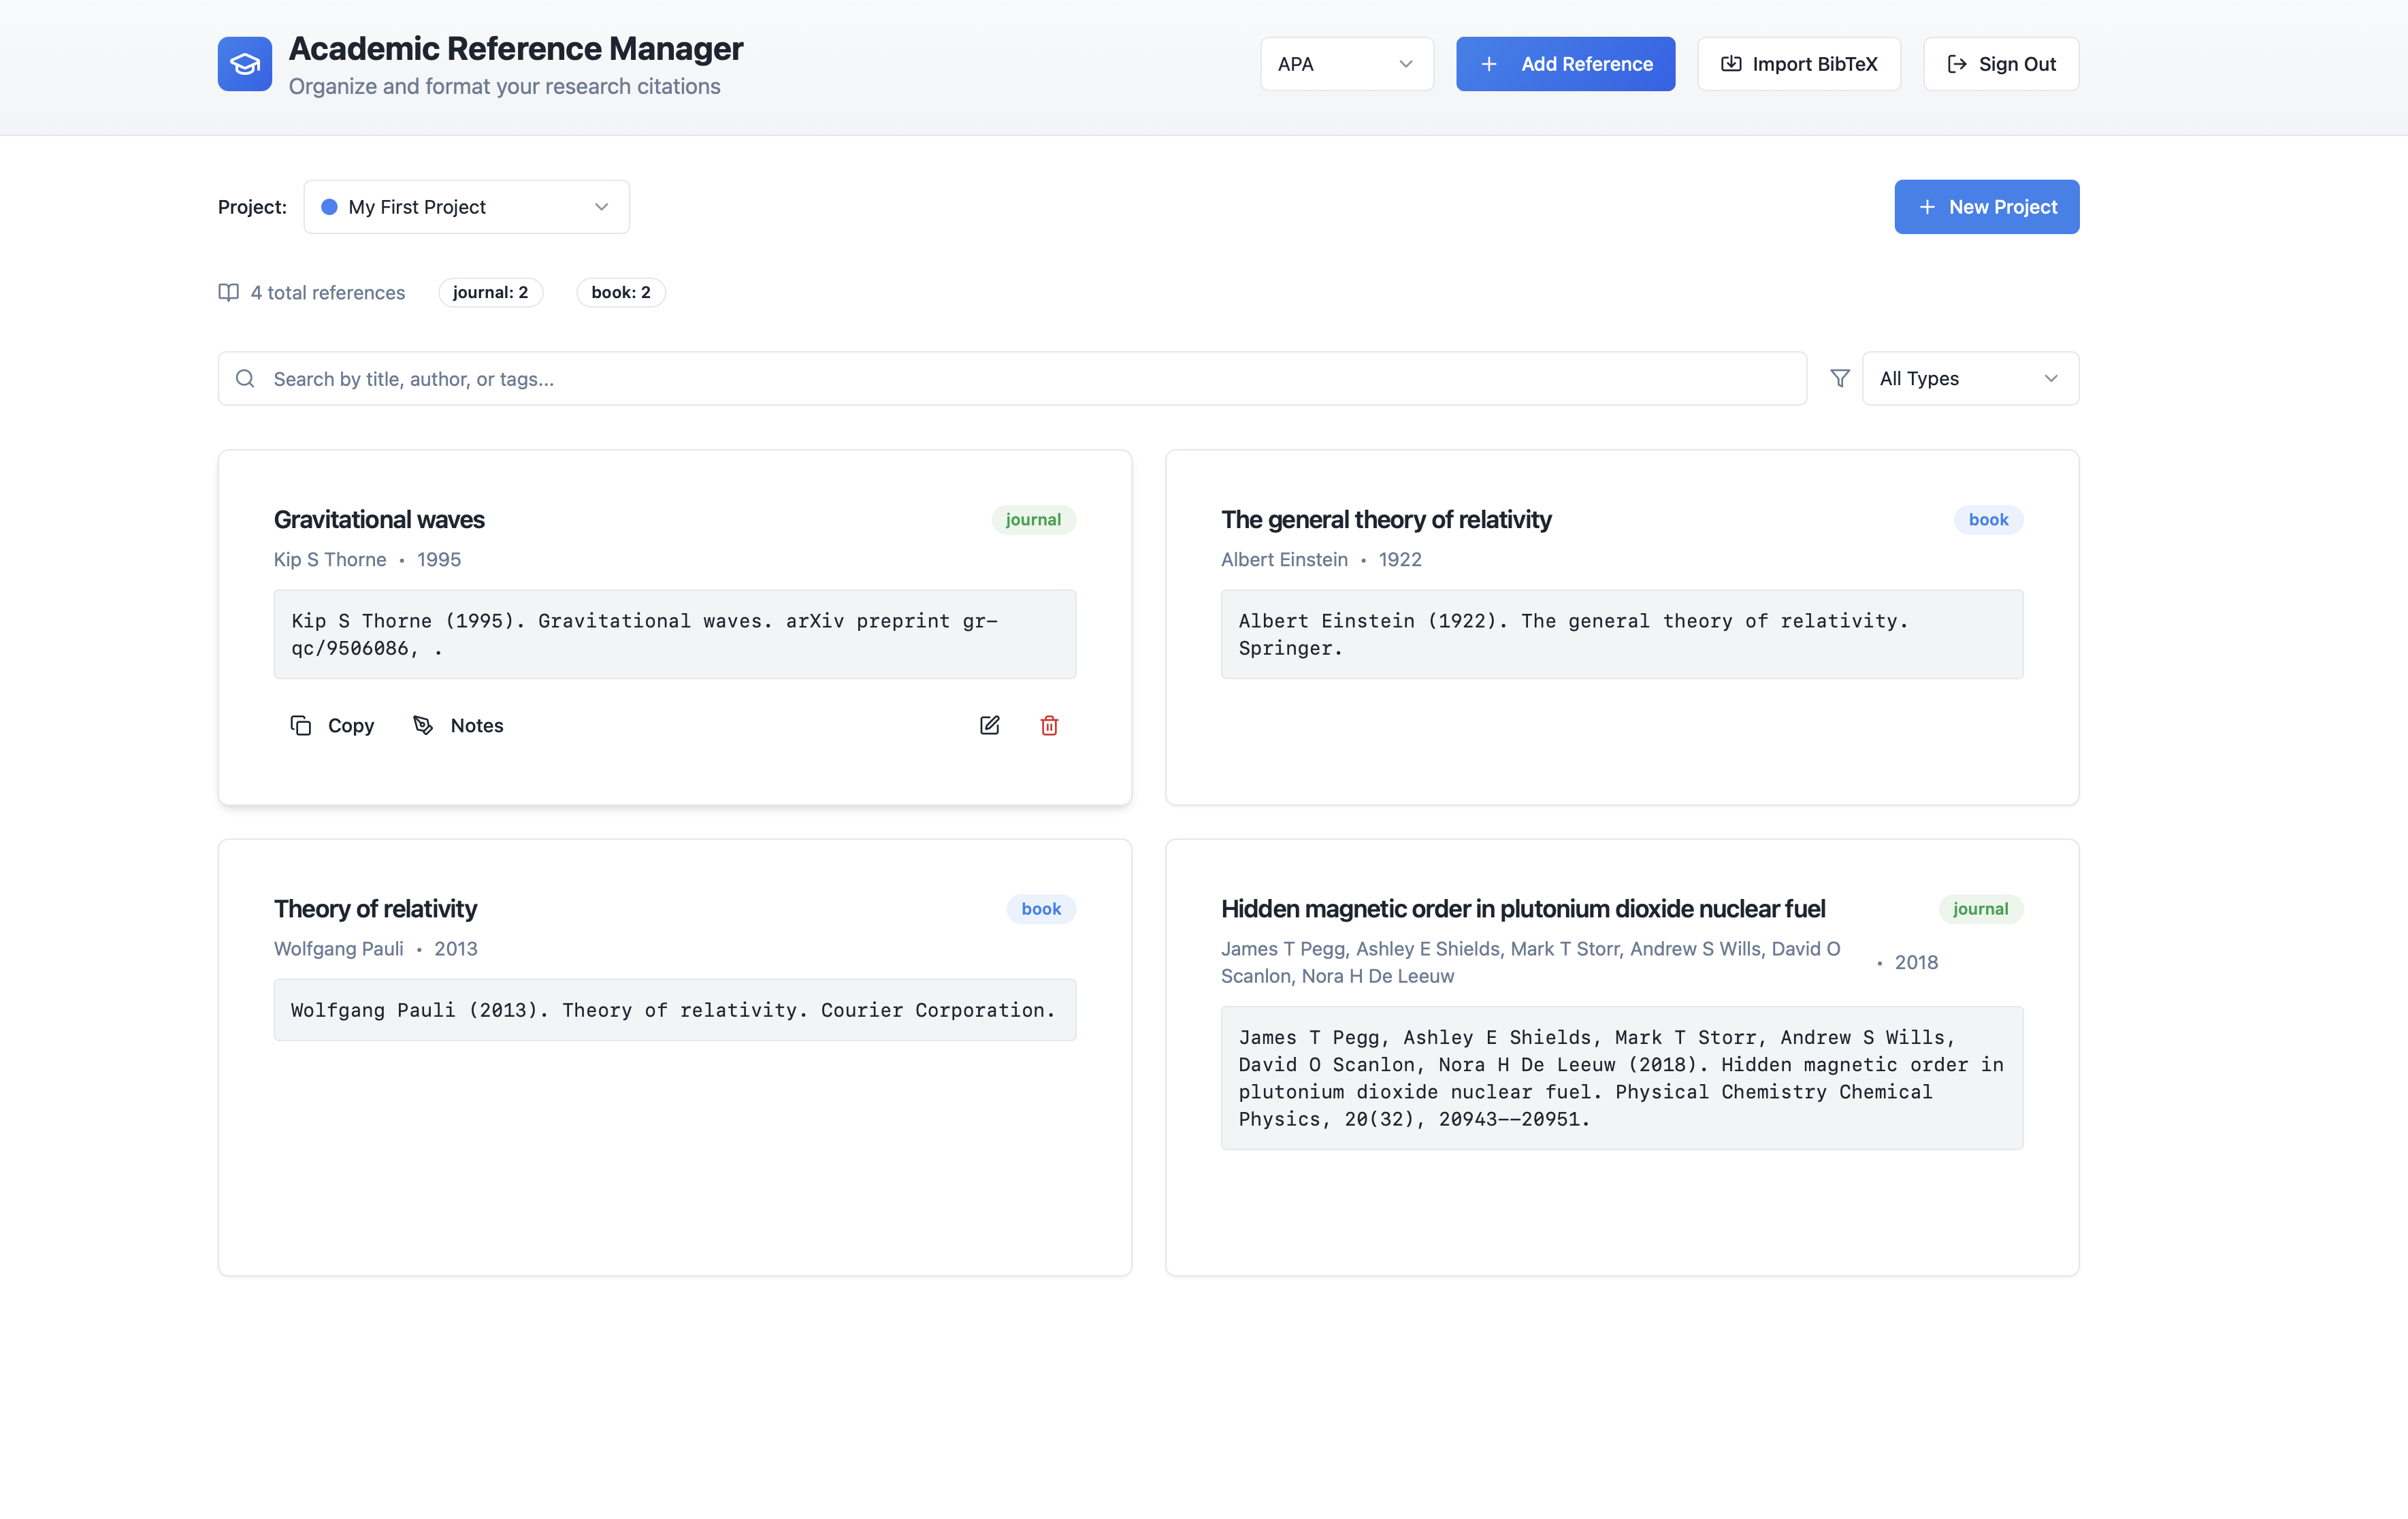Create a New Project
Viewport: 2408px width, 1519px height.
1986,207
